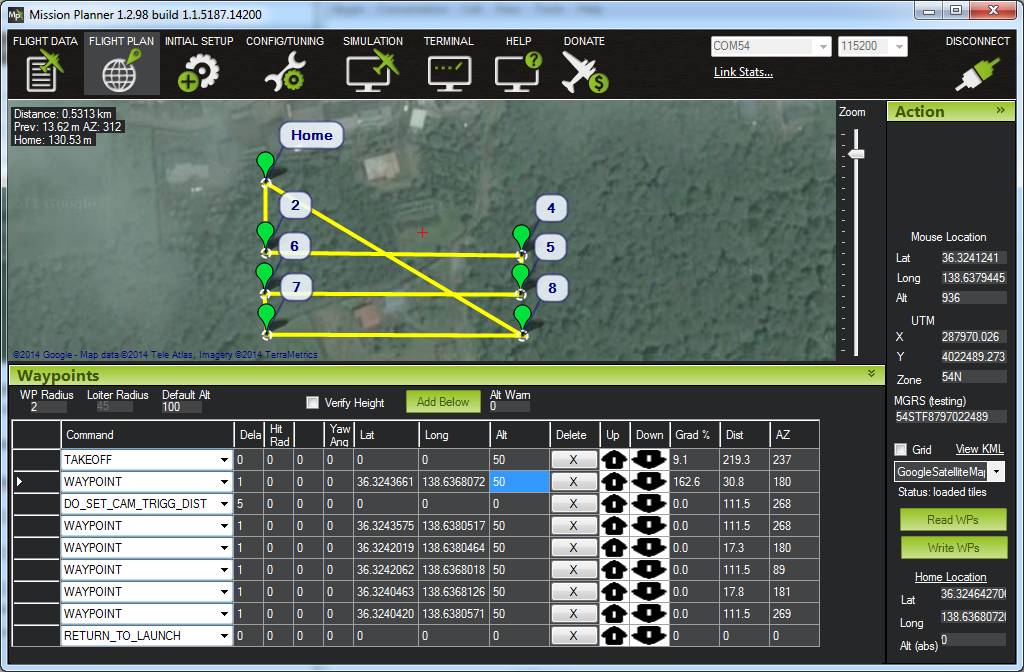Move the TAKEOFF row up with arrow
1024x672 pixels.
click(x=613, y=460)
